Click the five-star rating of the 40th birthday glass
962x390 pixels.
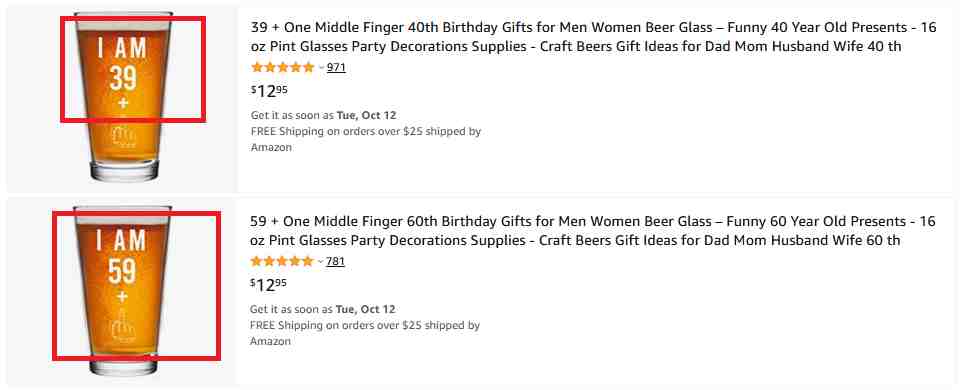pos(282,67)
